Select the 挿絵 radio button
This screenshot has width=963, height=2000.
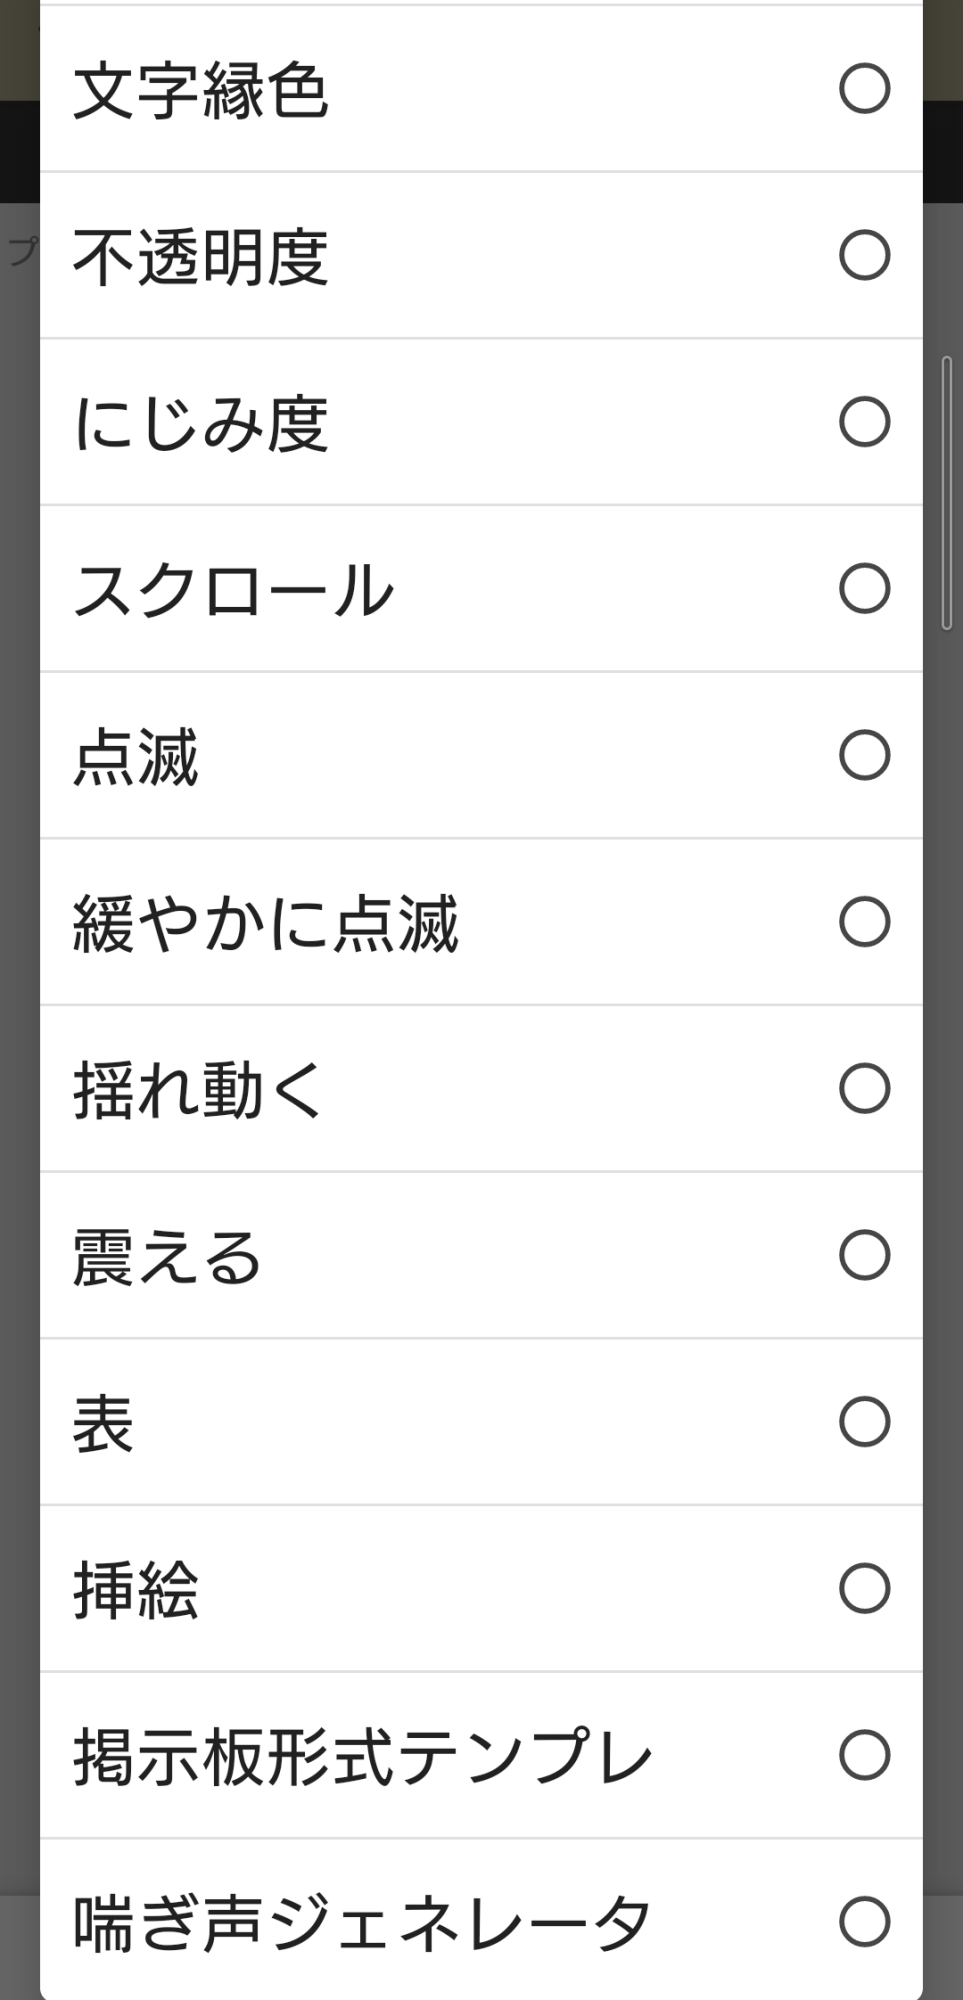tap(864, 1588)
